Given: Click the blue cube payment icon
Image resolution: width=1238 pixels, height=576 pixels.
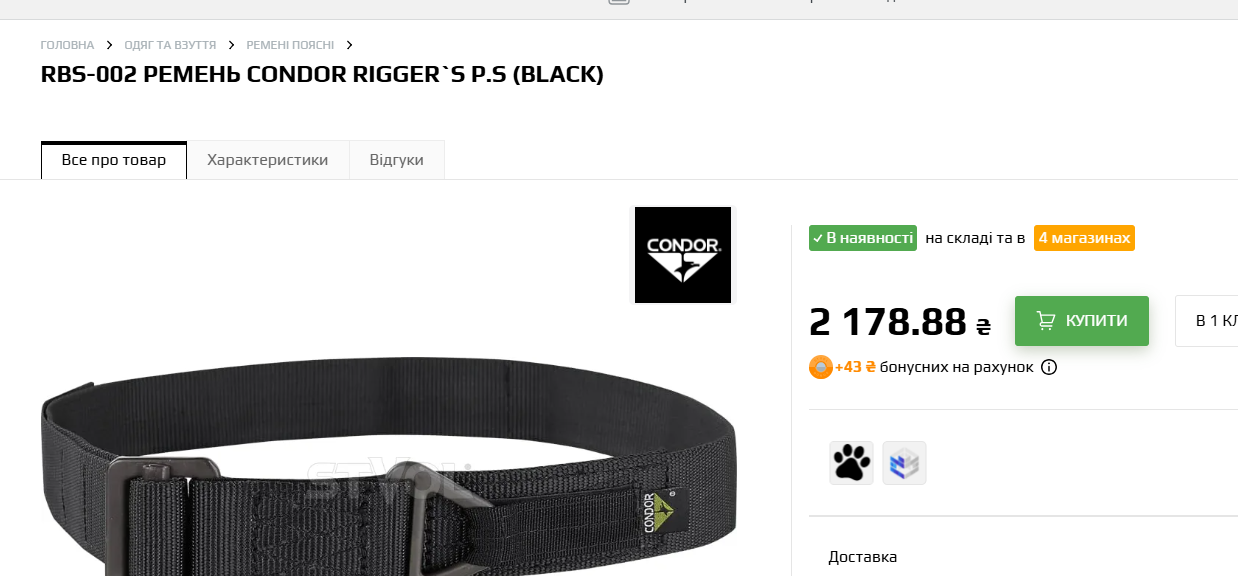Looking at the screenshot, I should coord(904,463).
